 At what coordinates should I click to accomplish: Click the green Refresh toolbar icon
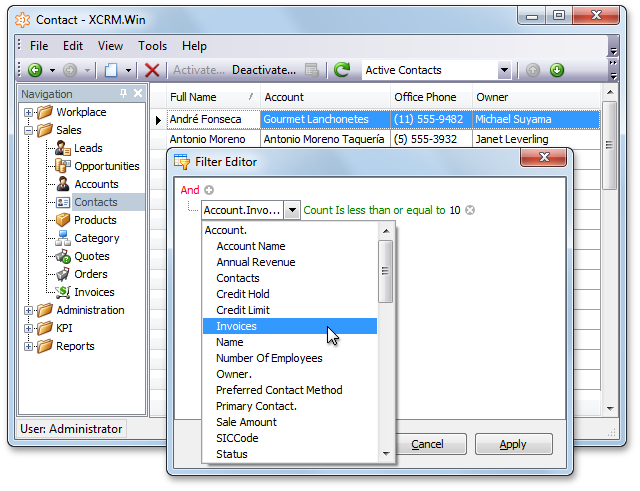pos(342,70)
